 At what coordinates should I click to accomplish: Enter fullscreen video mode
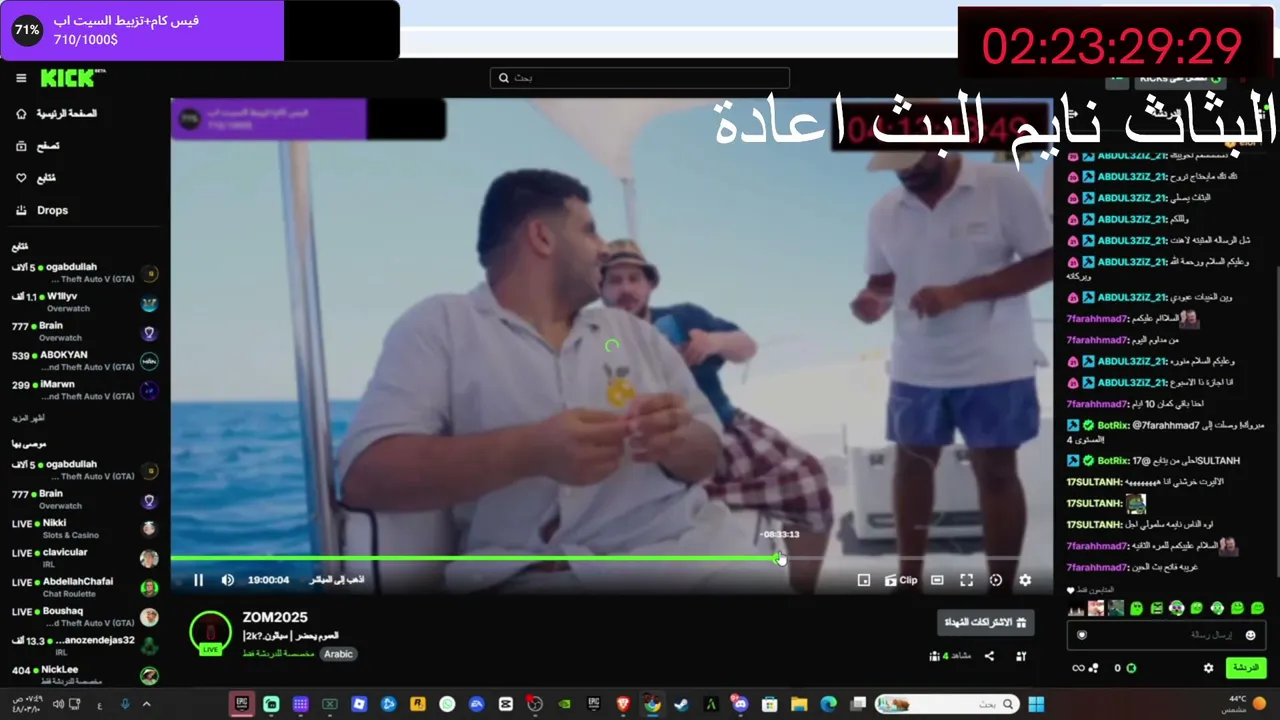click(966, 580)
